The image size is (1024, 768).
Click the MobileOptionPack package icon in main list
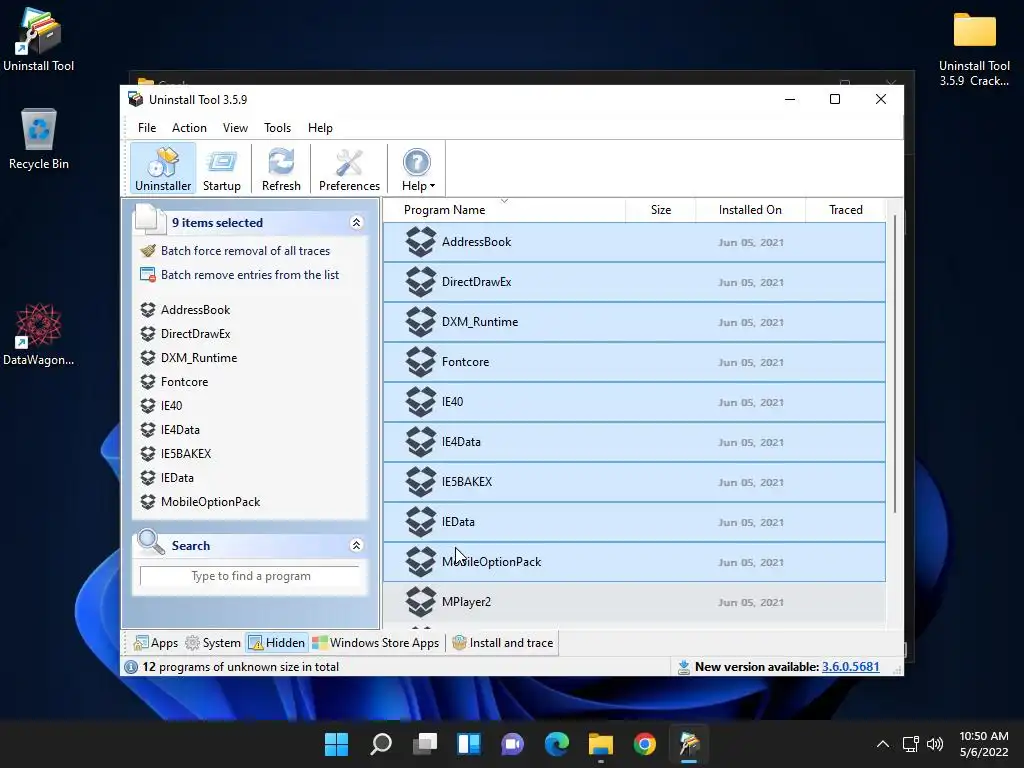pos(421,562)
